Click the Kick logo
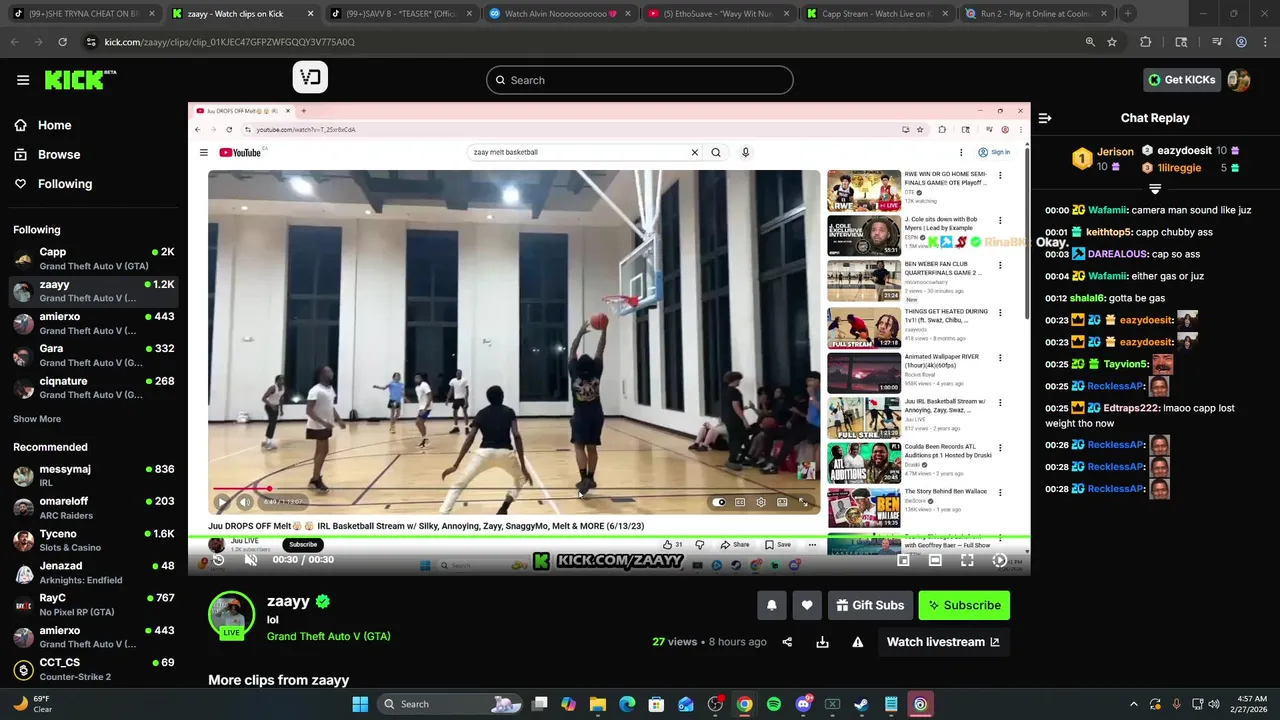The height and width of the screenshot is (720, 1280). click(81, 80)
